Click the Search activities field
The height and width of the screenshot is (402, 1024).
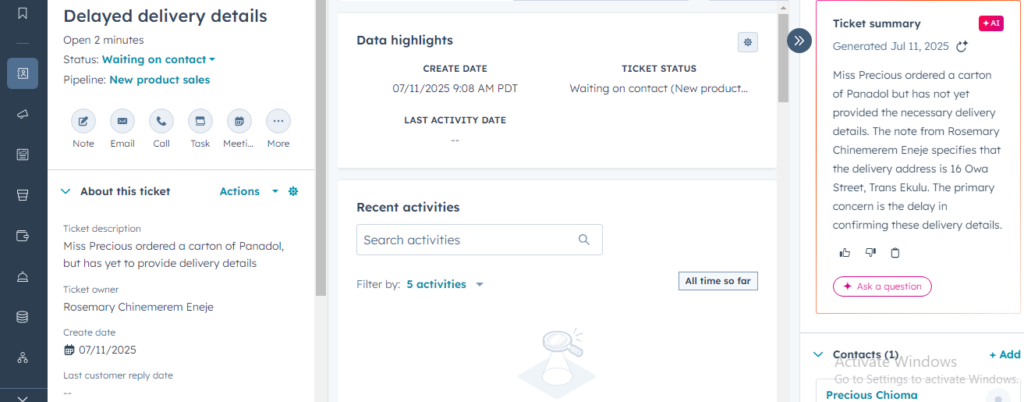click(479, 240)
